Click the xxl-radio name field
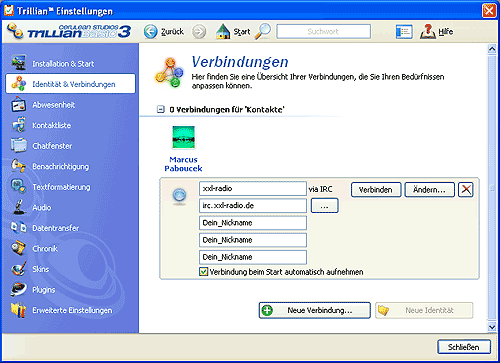 253,189
